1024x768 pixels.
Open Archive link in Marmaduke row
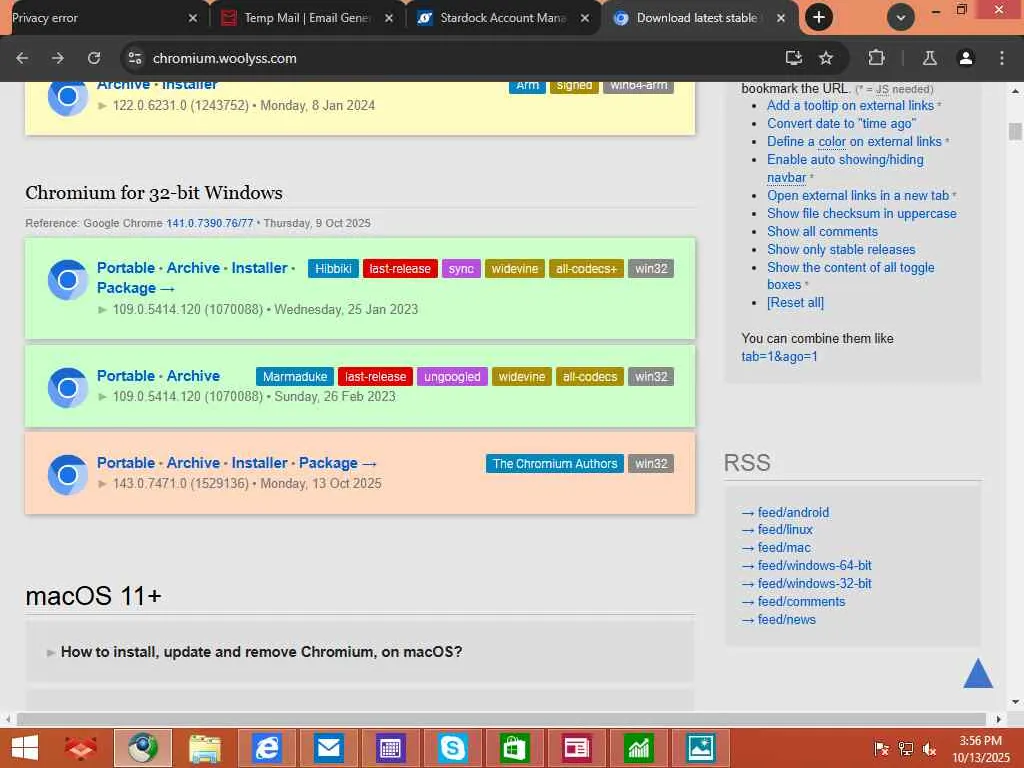click(x=193, y=376)
